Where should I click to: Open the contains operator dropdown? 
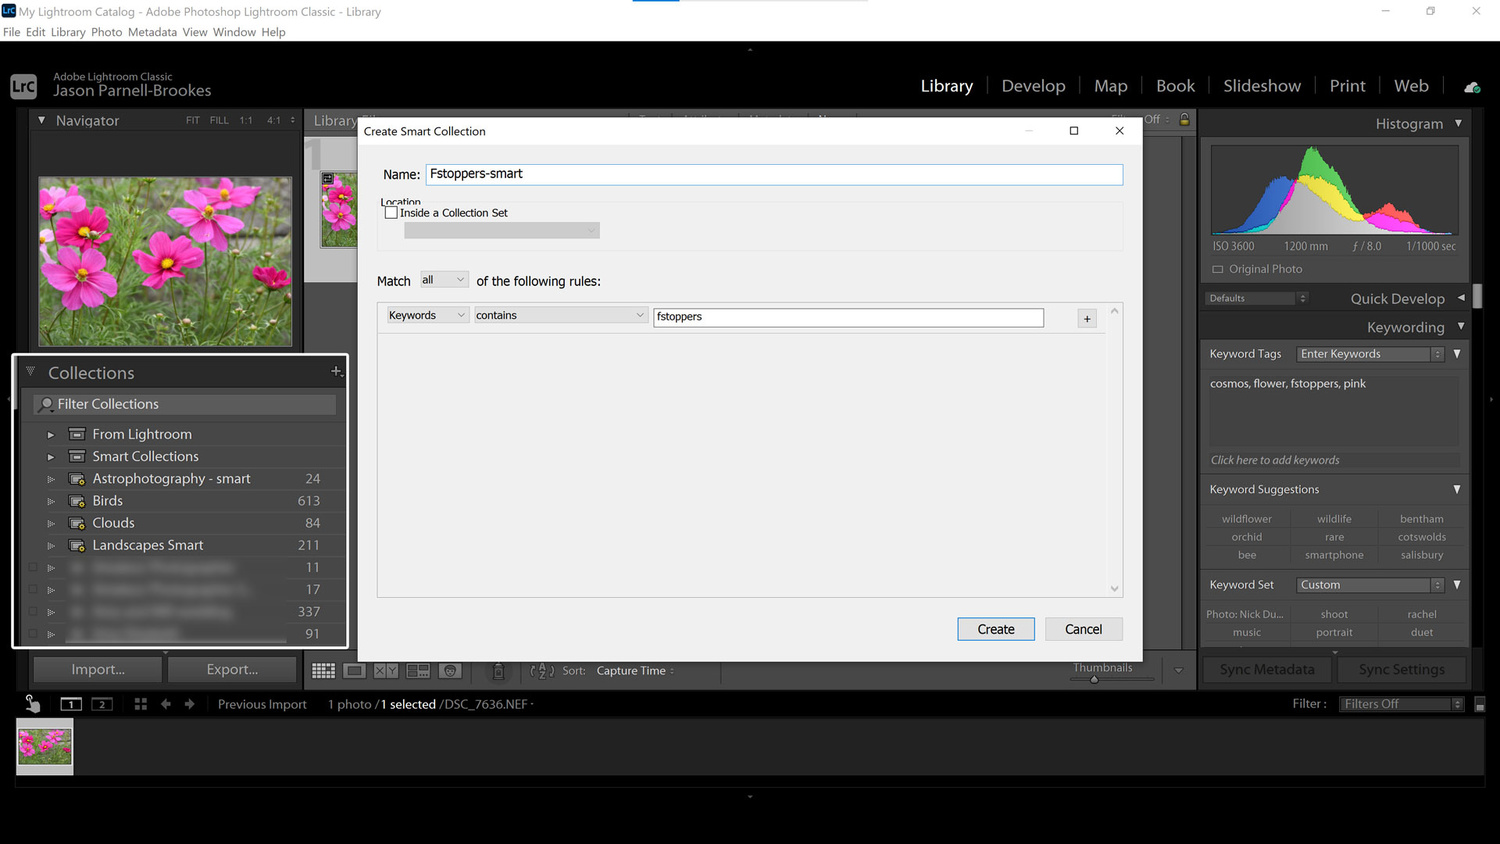tap(560, 315)
